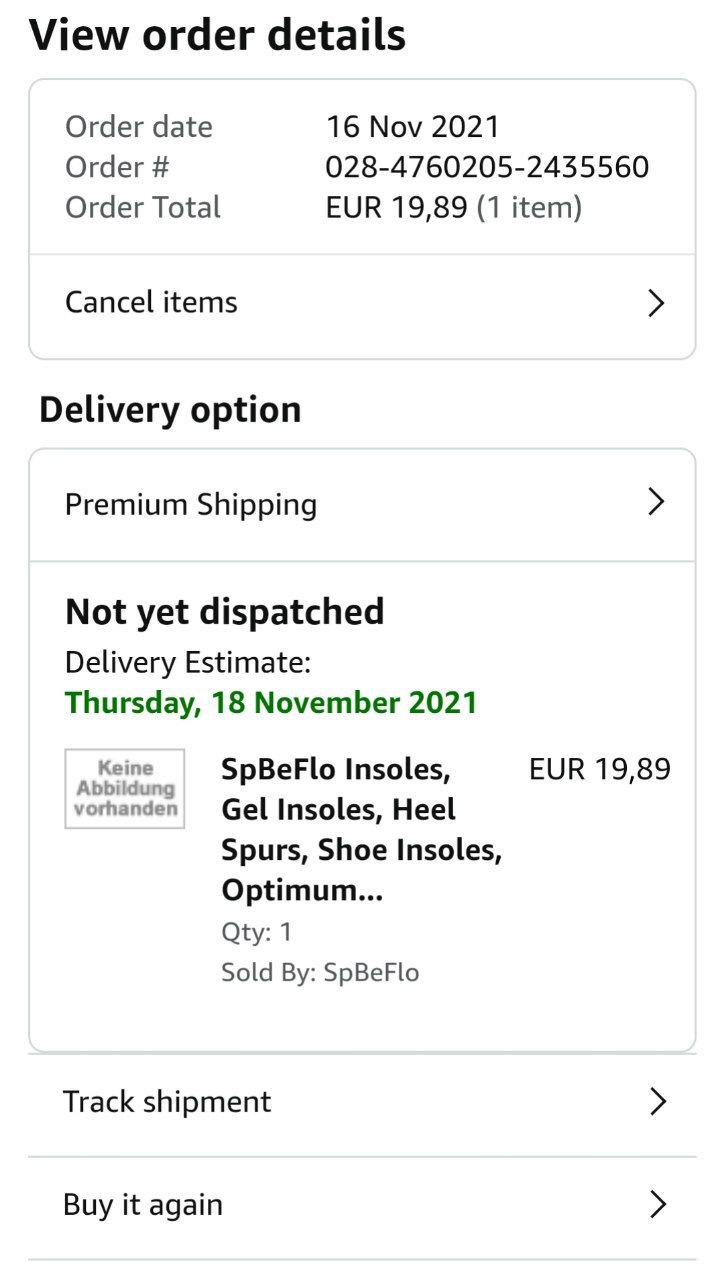Tap the Not yet dispatched status
The height and width of the screenshot is (1280, 724).
[x=225, y=611]
